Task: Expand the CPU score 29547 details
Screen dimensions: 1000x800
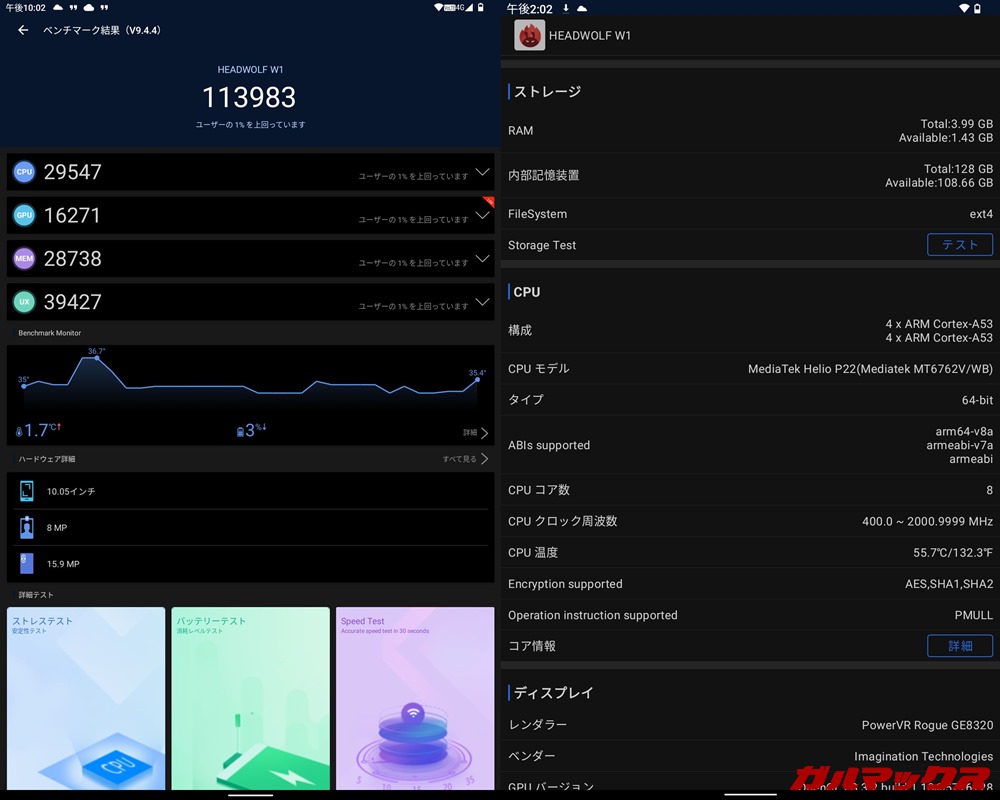Action: pos(482,172)
